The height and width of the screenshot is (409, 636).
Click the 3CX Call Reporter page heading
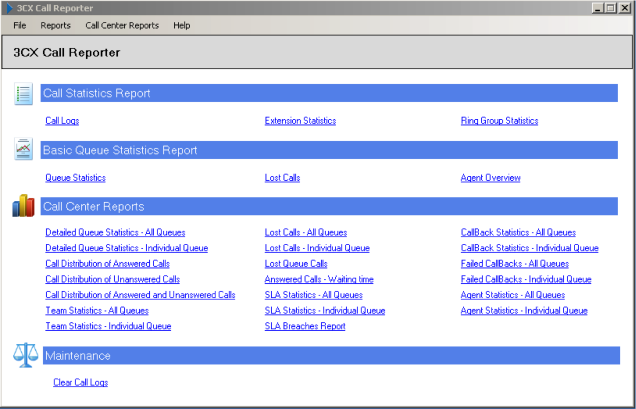(67, 53)
